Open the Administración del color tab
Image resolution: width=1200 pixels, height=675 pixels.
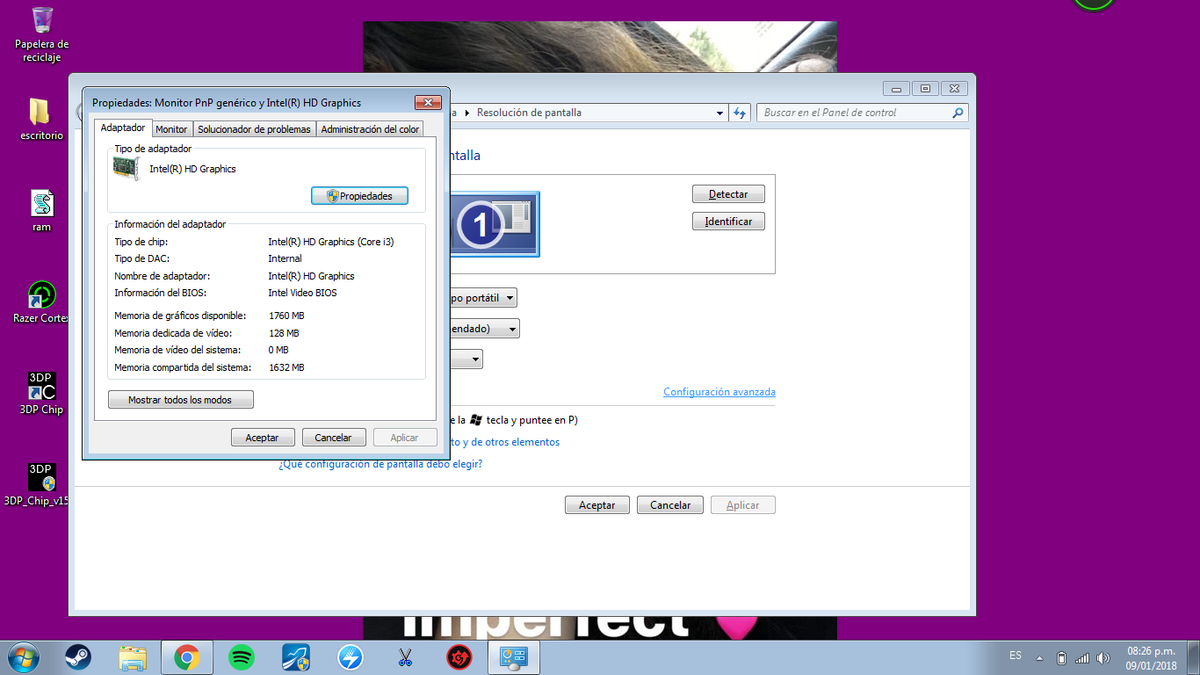click(370, 129)
